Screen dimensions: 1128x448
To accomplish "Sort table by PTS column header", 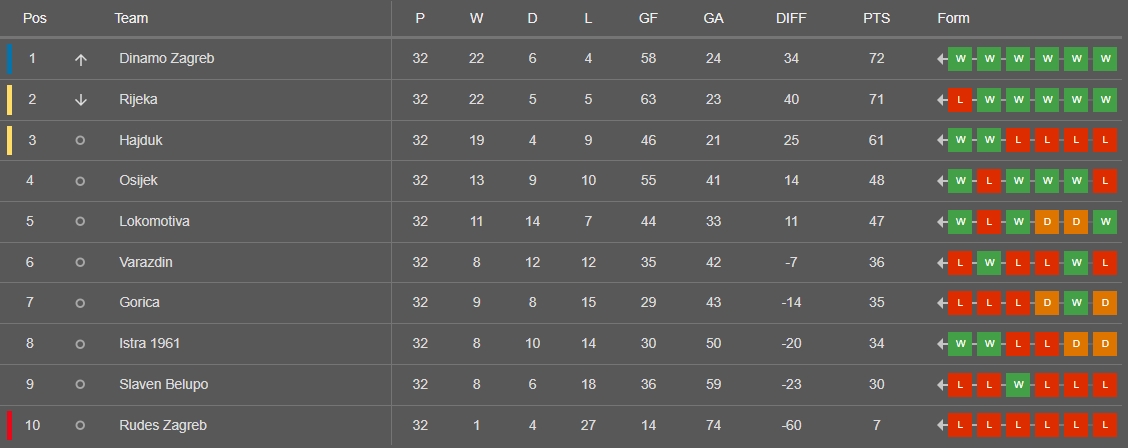I will click(x=876, y=19).
